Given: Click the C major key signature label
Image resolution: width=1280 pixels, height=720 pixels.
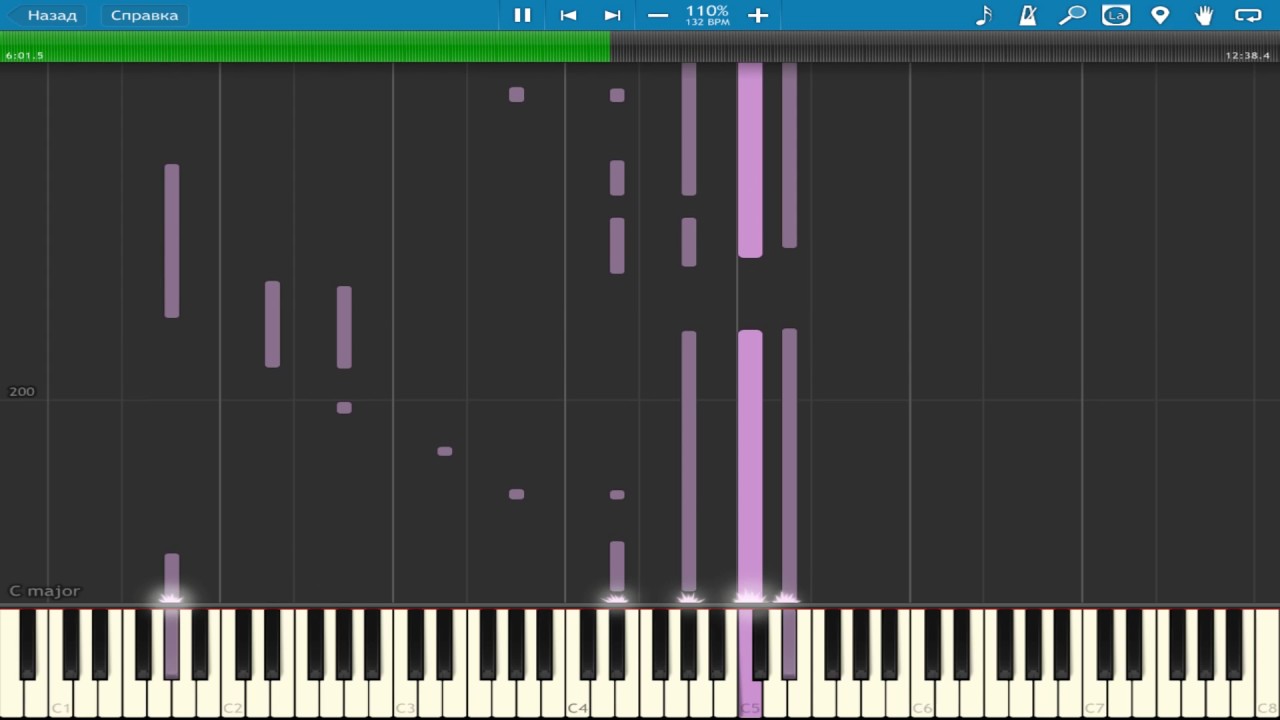Looking at the screenshot, I should point(44,591).
